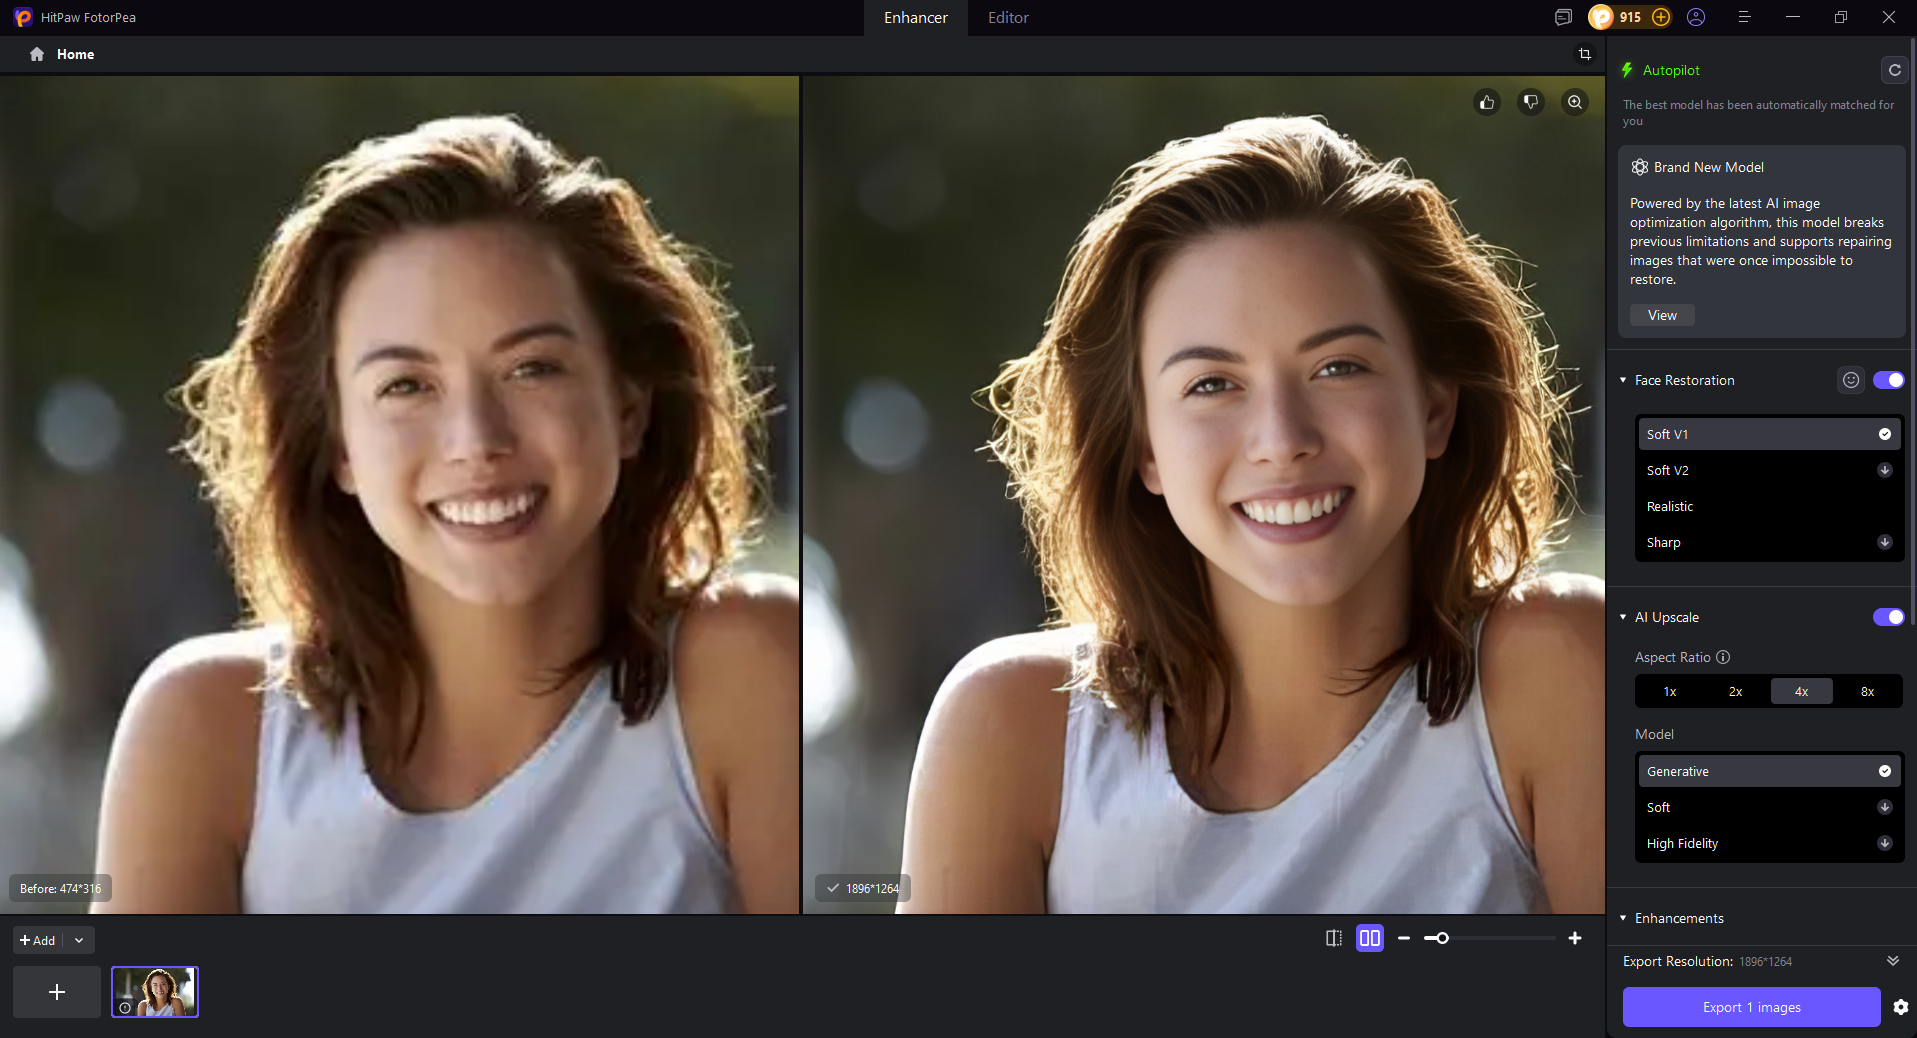The image size is (1917, 1038).
Task: Click the split slider compare view icon
Action: click(1334, 938)
